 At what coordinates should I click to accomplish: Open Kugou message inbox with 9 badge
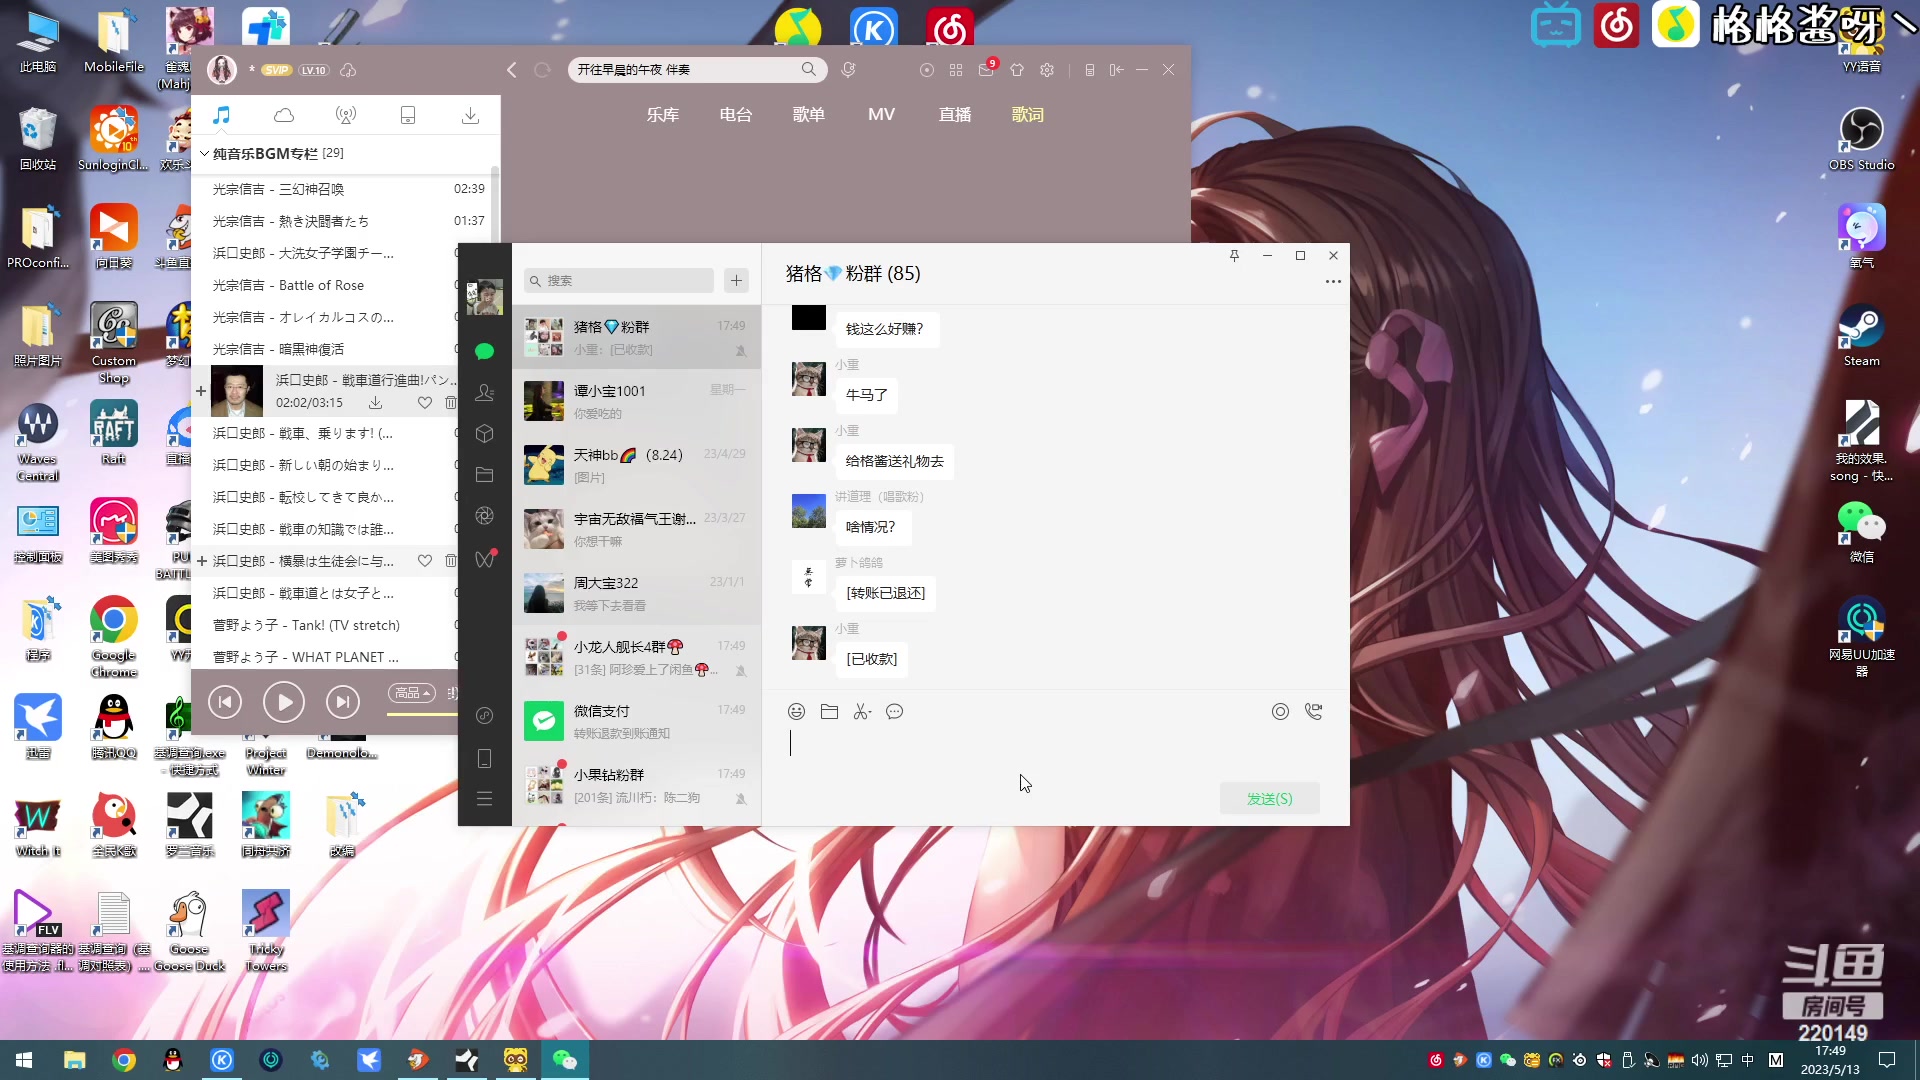pyautogui.click(x=987, y=69)
